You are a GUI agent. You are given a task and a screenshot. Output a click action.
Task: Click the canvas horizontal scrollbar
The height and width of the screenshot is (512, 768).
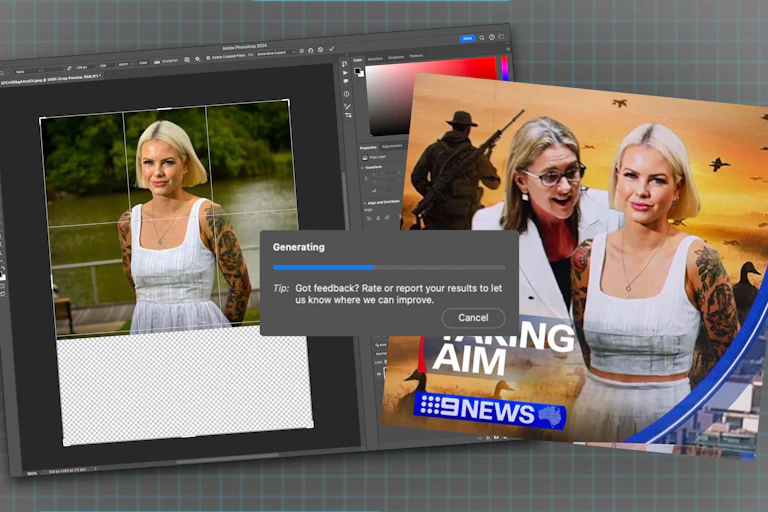[228, 459]
